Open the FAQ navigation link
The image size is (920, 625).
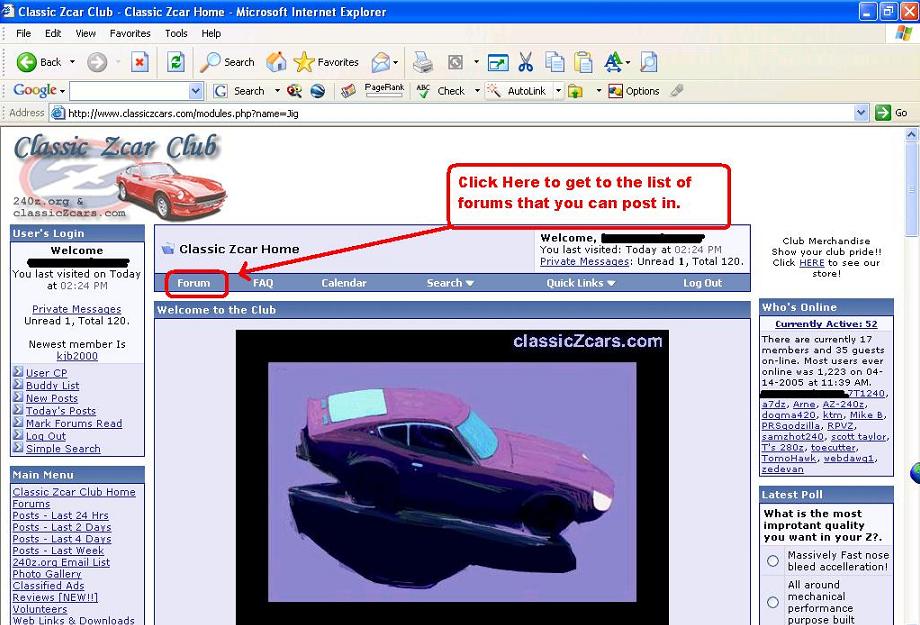click(263, 283)
